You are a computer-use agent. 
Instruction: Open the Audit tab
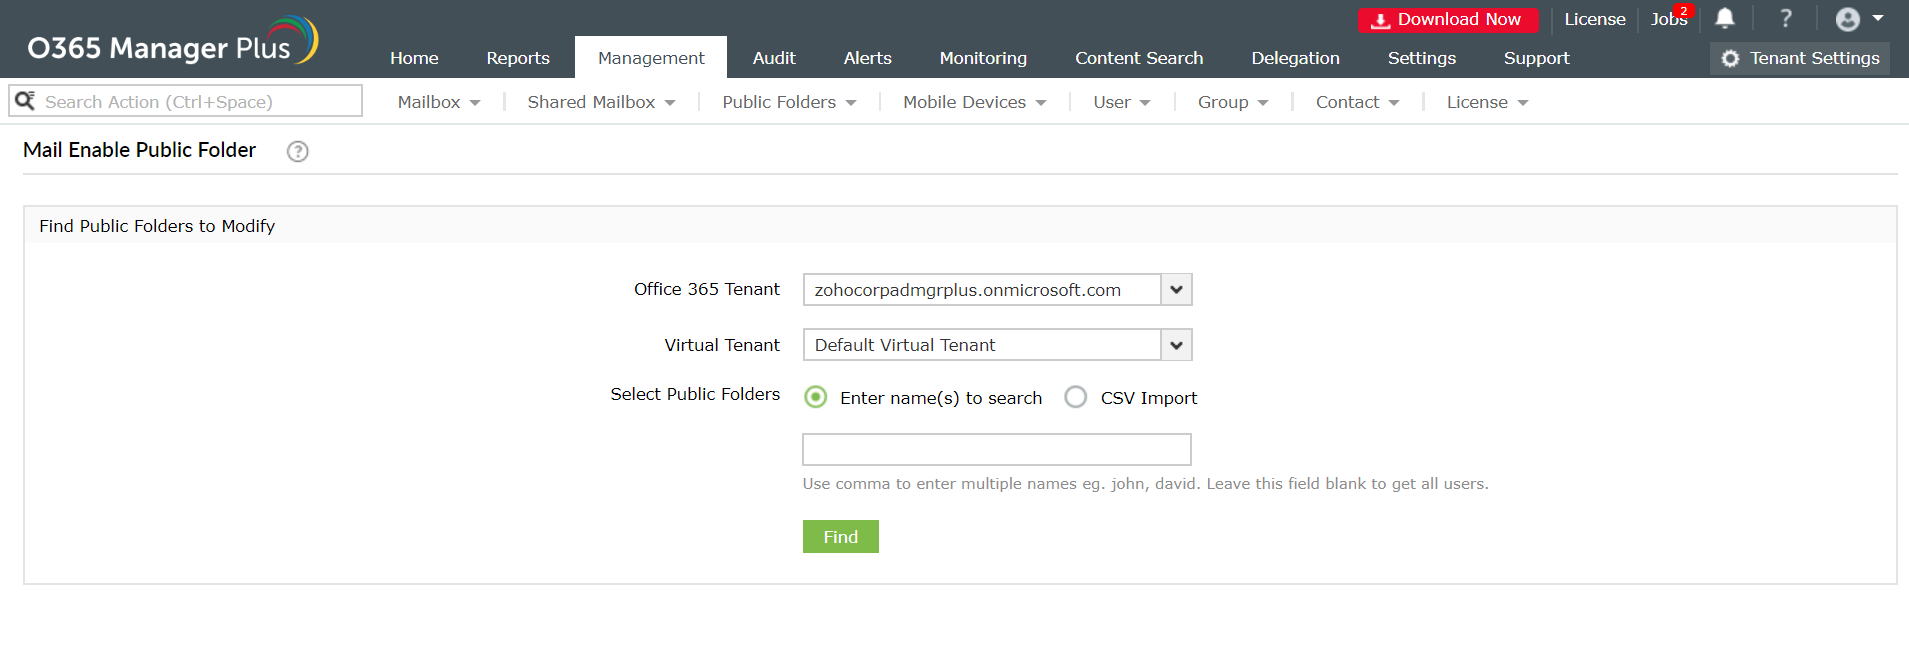coord(774,58)
